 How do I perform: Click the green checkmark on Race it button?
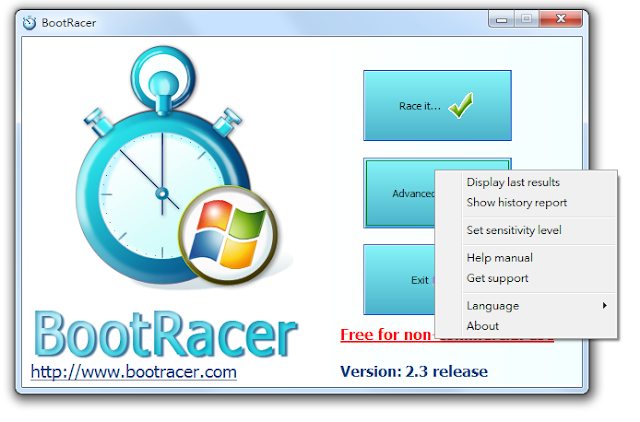(461, 105)
